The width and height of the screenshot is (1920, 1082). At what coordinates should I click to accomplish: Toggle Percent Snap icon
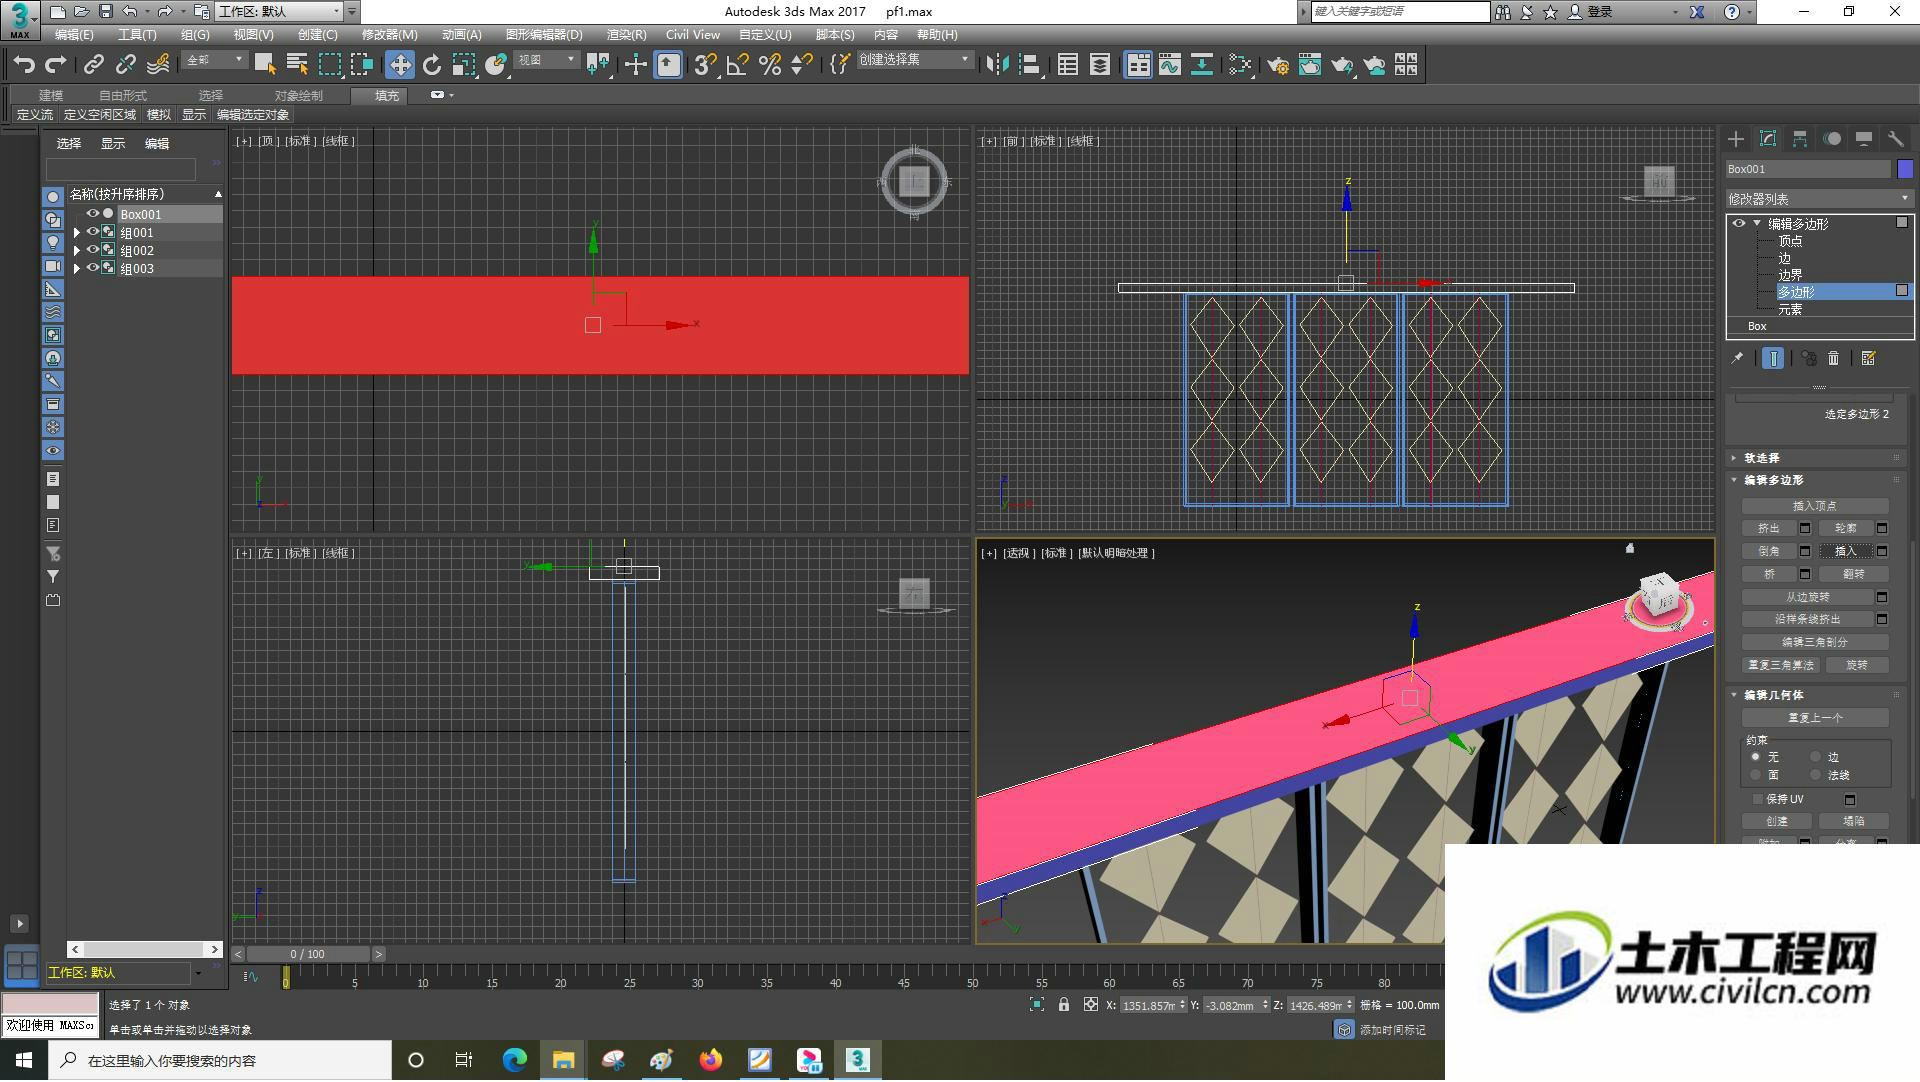(x=770, y=65)
